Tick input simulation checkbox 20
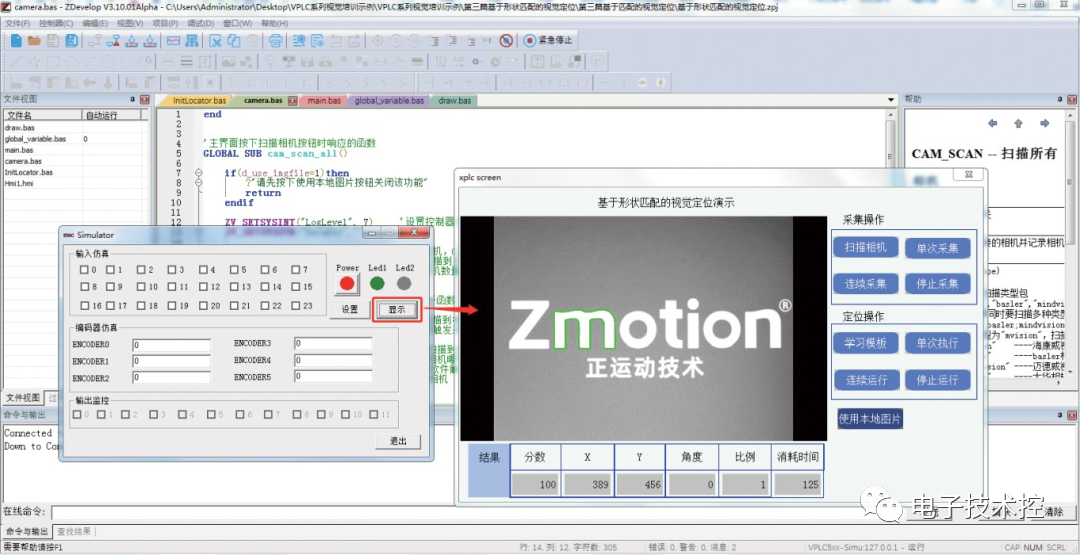Viewport: 1080px width, 555px height. point(203,306)
